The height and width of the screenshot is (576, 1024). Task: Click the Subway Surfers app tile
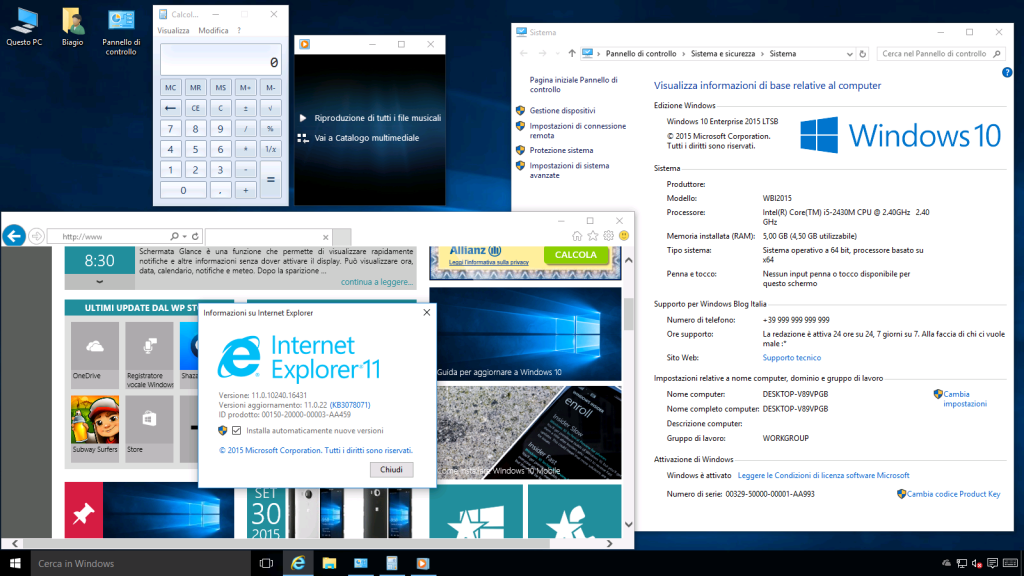point(95,427)
